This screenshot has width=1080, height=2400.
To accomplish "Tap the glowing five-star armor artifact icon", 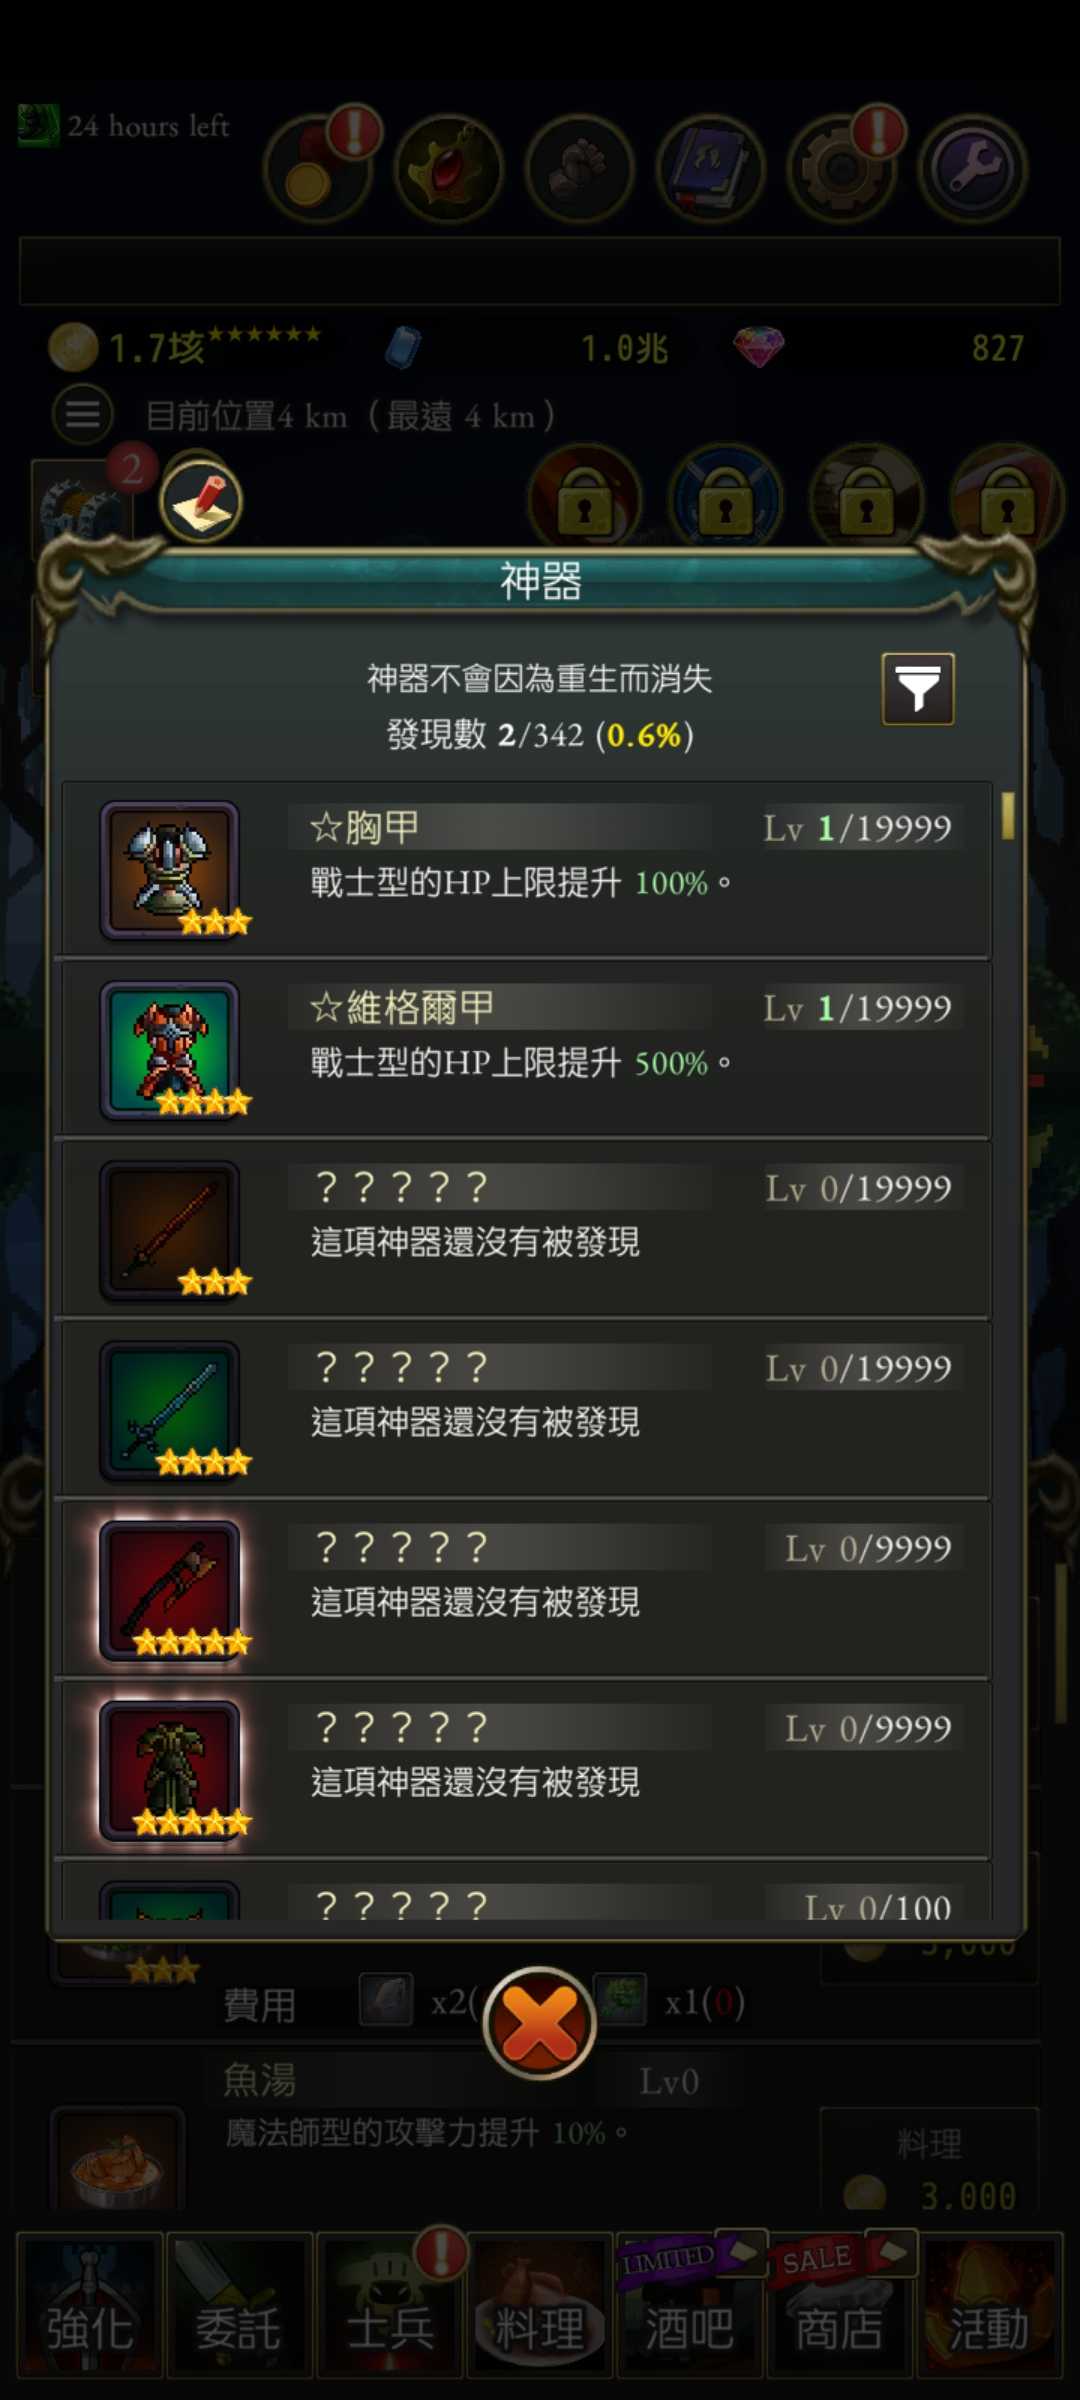I will point(170,1770).
